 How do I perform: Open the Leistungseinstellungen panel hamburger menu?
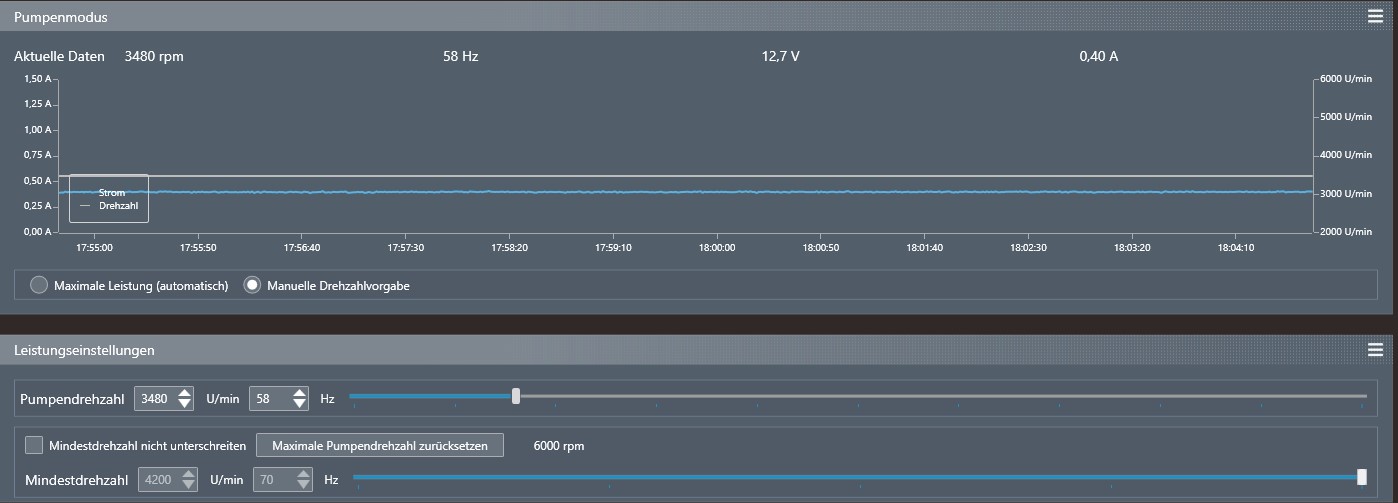pyautogui.click(x=1375, y=350)
